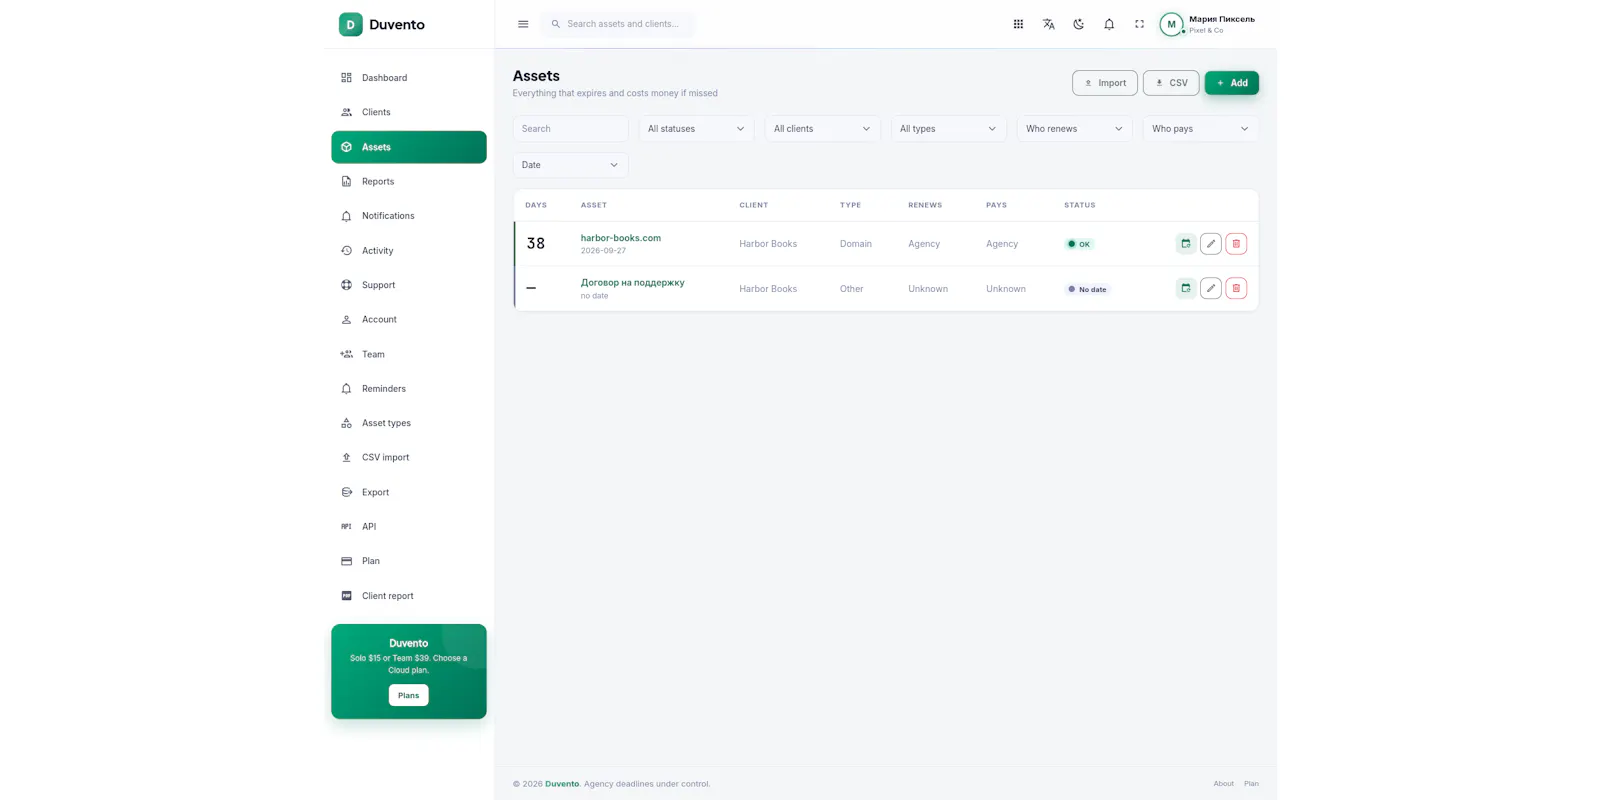Delete the Договор на поддержку asset
The height and width of the screenshot is (800, 1600).
coord(1236,288)
